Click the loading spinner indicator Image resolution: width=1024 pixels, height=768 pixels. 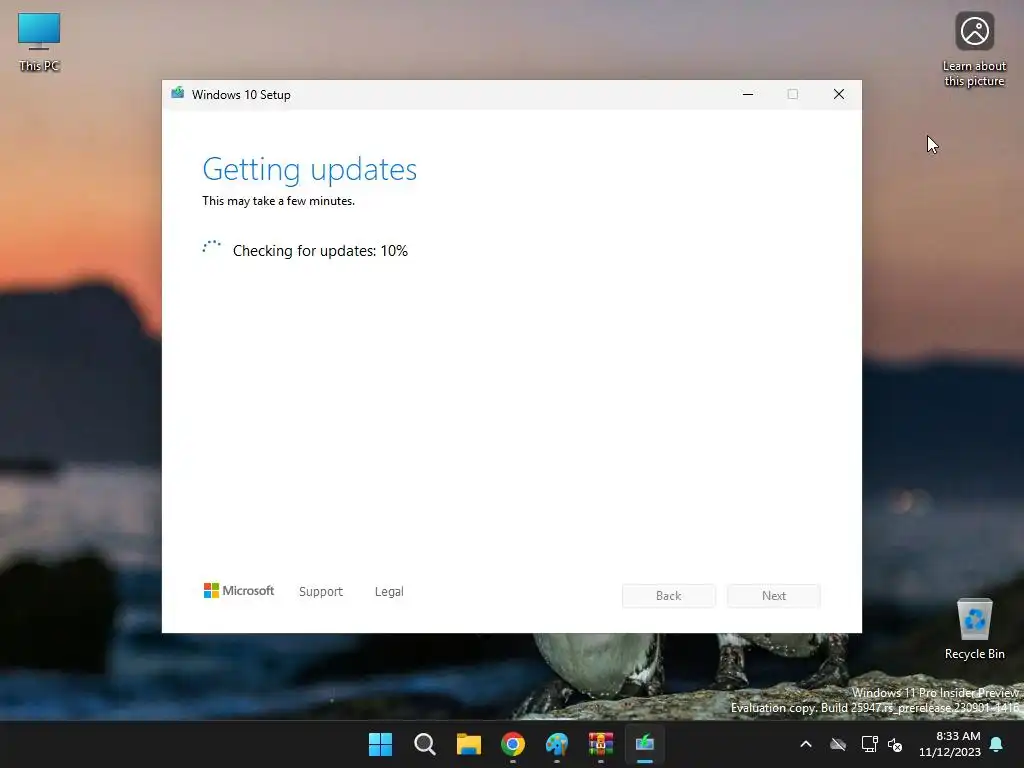[x=212, y=249]
